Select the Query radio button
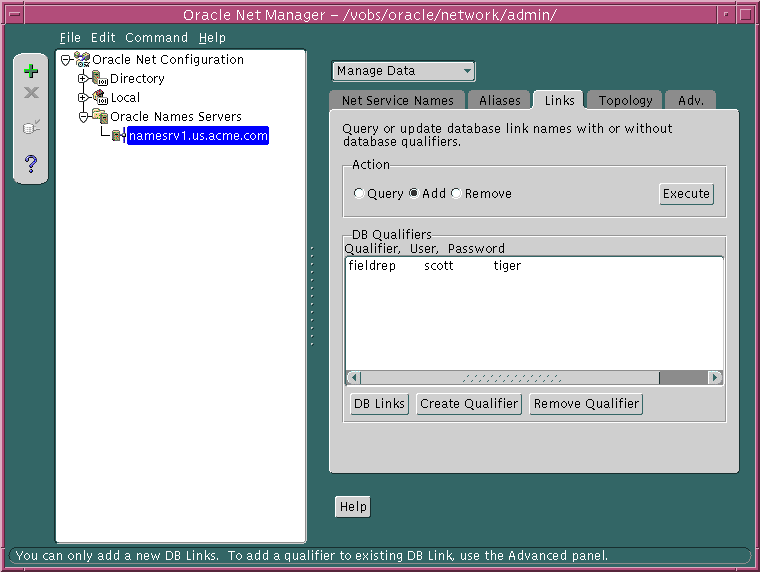 [x=359, y=193]
